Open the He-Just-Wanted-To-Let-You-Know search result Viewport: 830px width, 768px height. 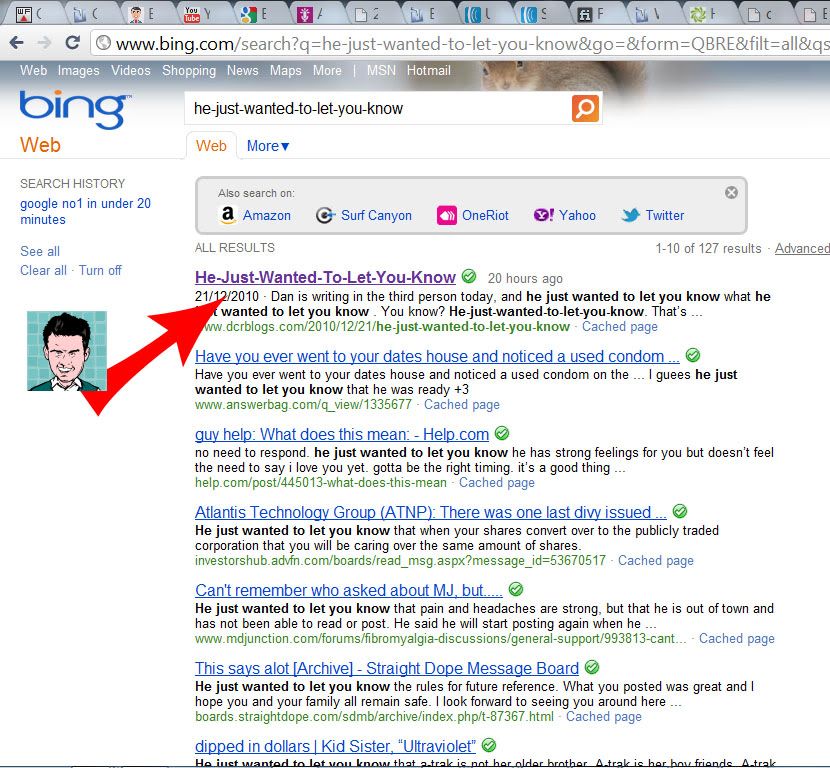(x=325, y=277)
